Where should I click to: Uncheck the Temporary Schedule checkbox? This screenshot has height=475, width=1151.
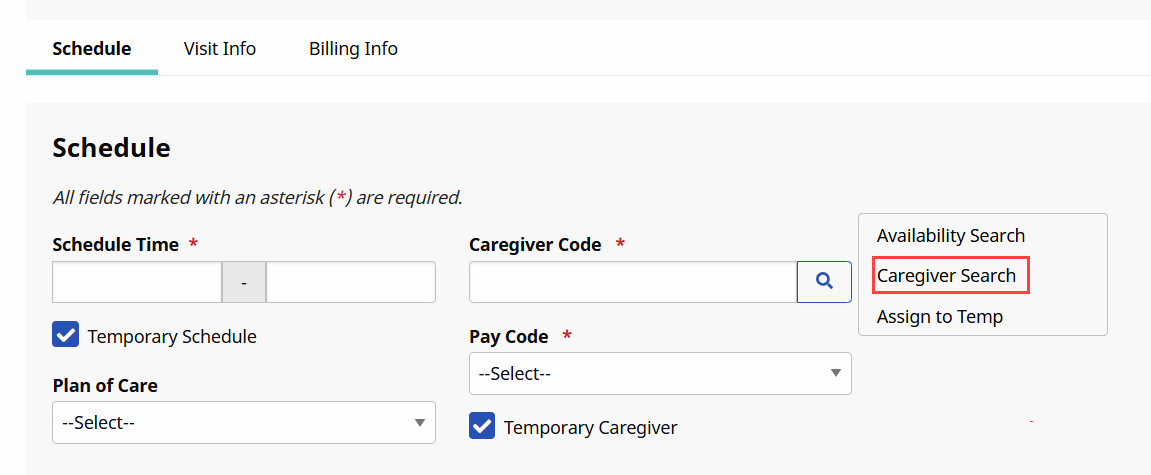(66, 335)
